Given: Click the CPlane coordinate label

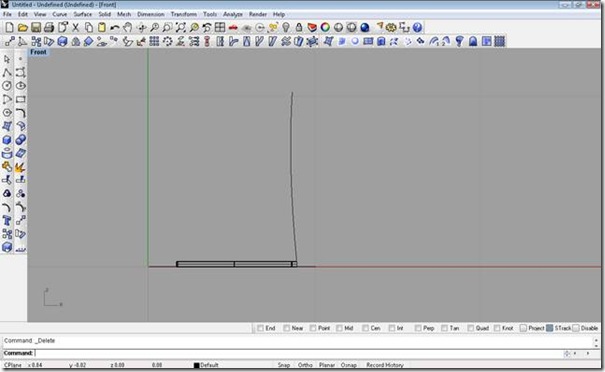Looking at the screenshot, I should click(x=13, y=365).
